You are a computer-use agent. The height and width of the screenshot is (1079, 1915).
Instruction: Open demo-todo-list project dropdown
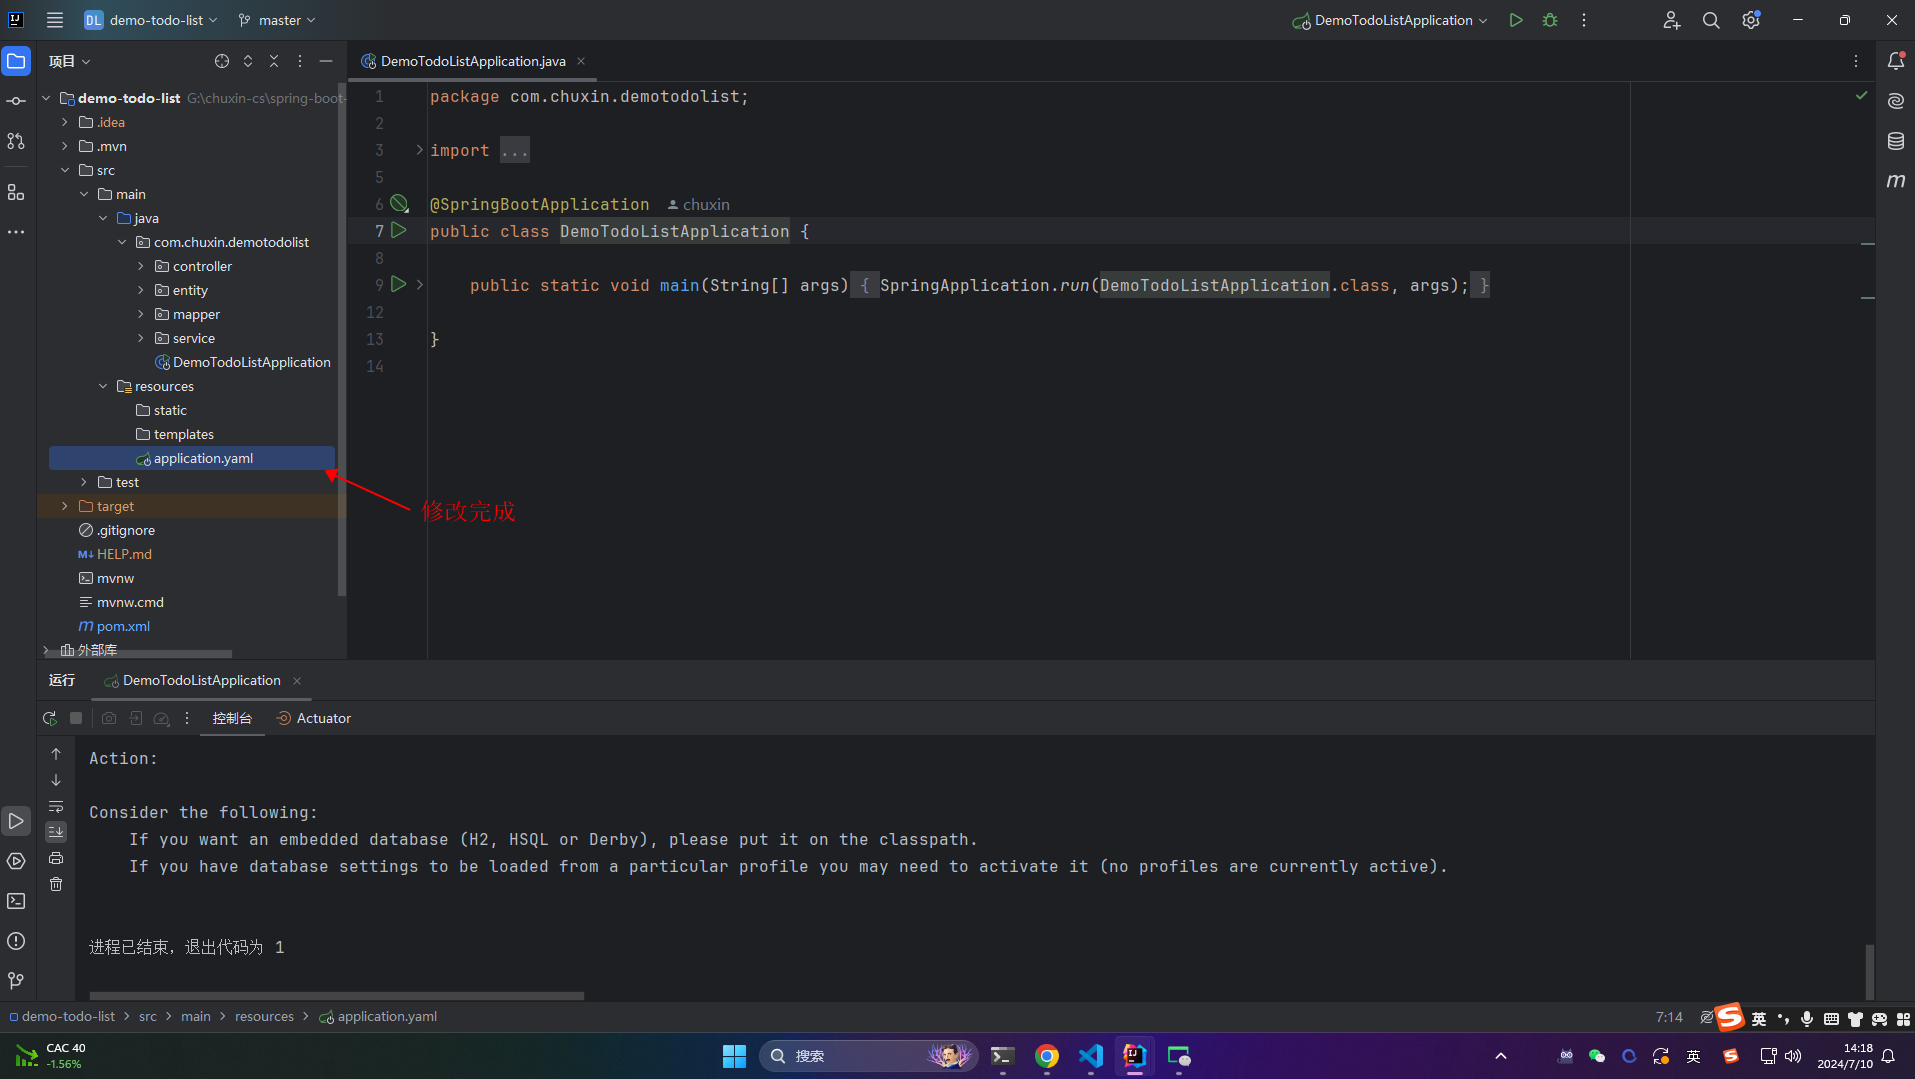151,20
